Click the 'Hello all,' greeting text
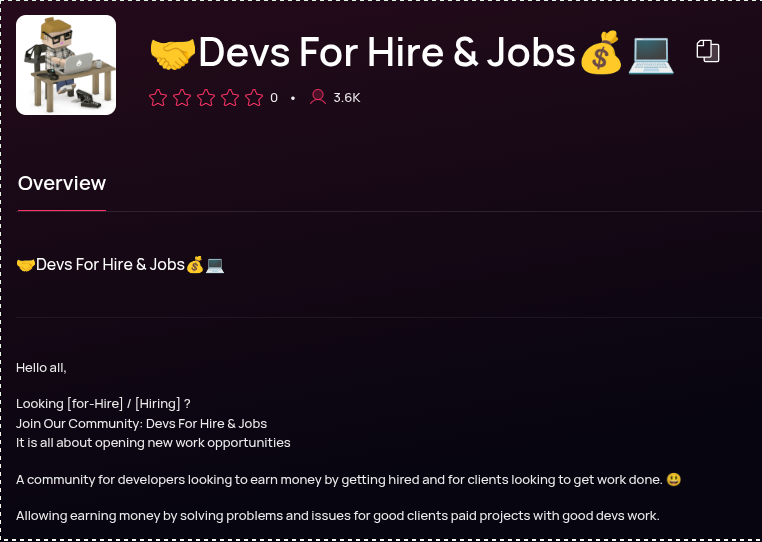This screenshot has height=542, width=762. [x=41, y=368]
